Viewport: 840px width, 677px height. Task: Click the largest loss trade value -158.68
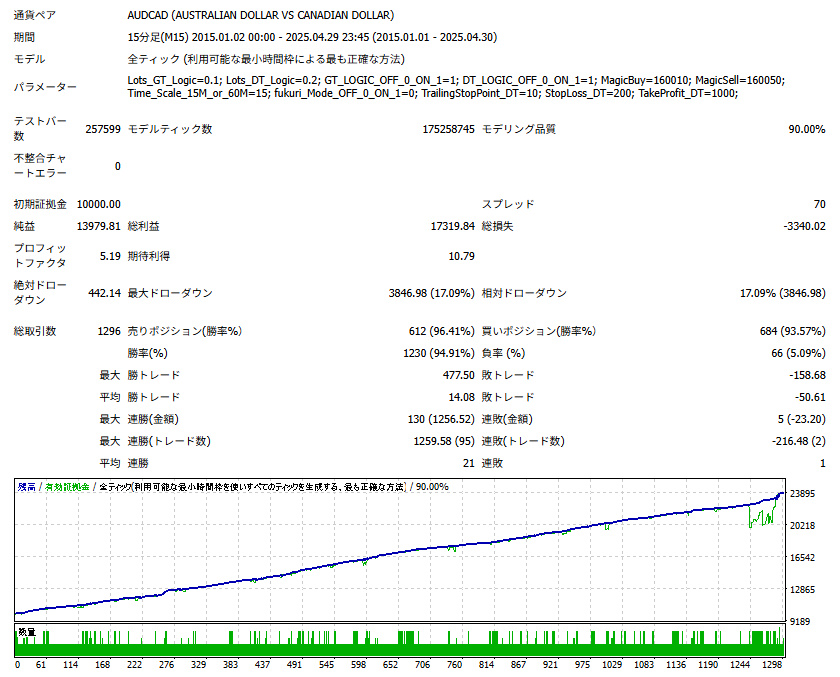click(807, 375)
